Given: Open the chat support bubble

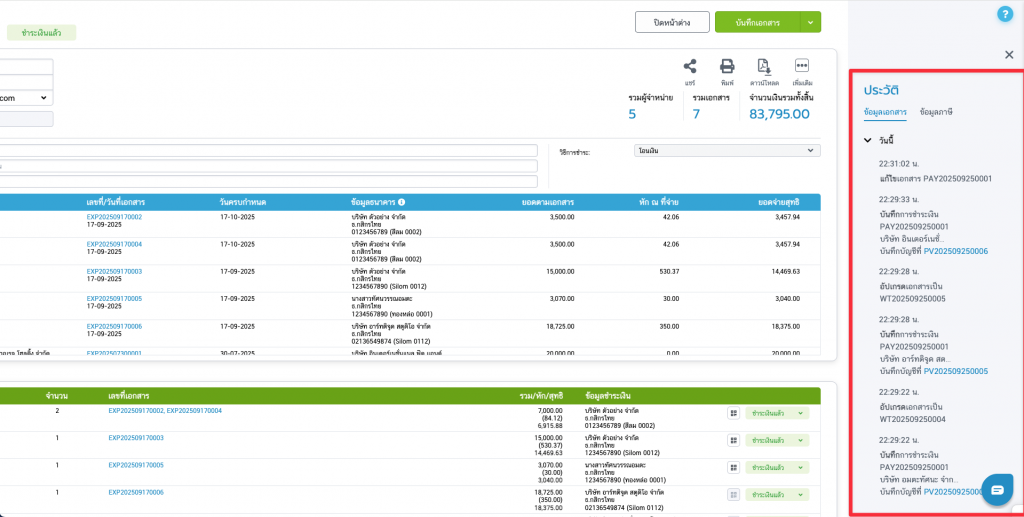Looking at the screenshot, I should tap(997, 488).
